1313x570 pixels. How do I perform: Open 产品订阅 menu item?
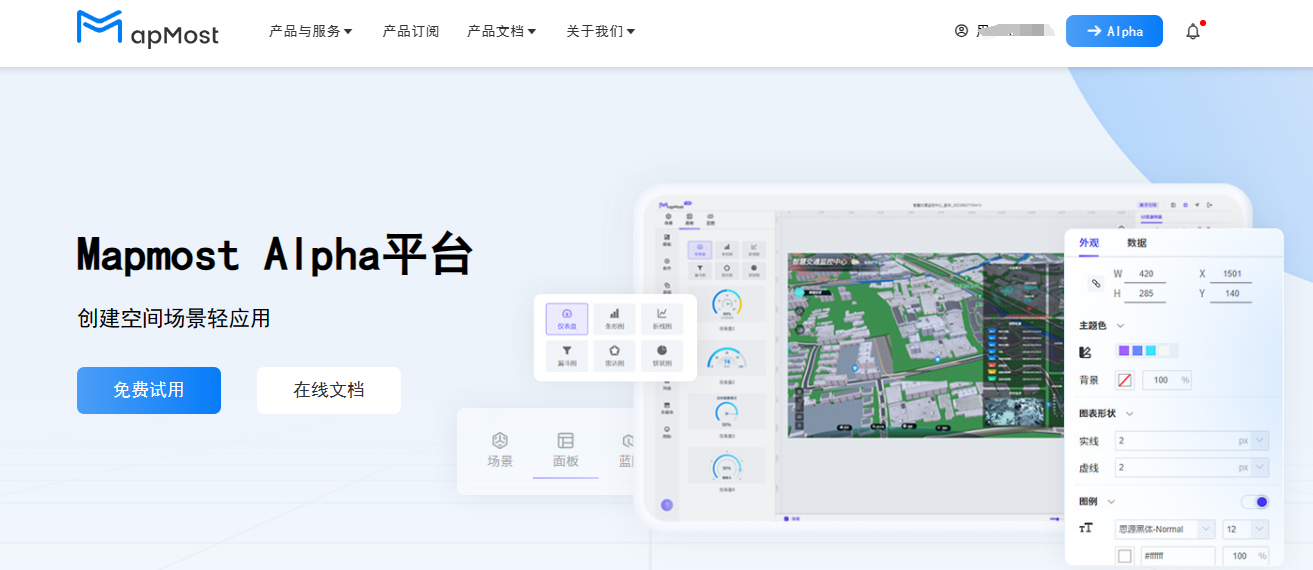pyautogui.click(x=410, y=31)
